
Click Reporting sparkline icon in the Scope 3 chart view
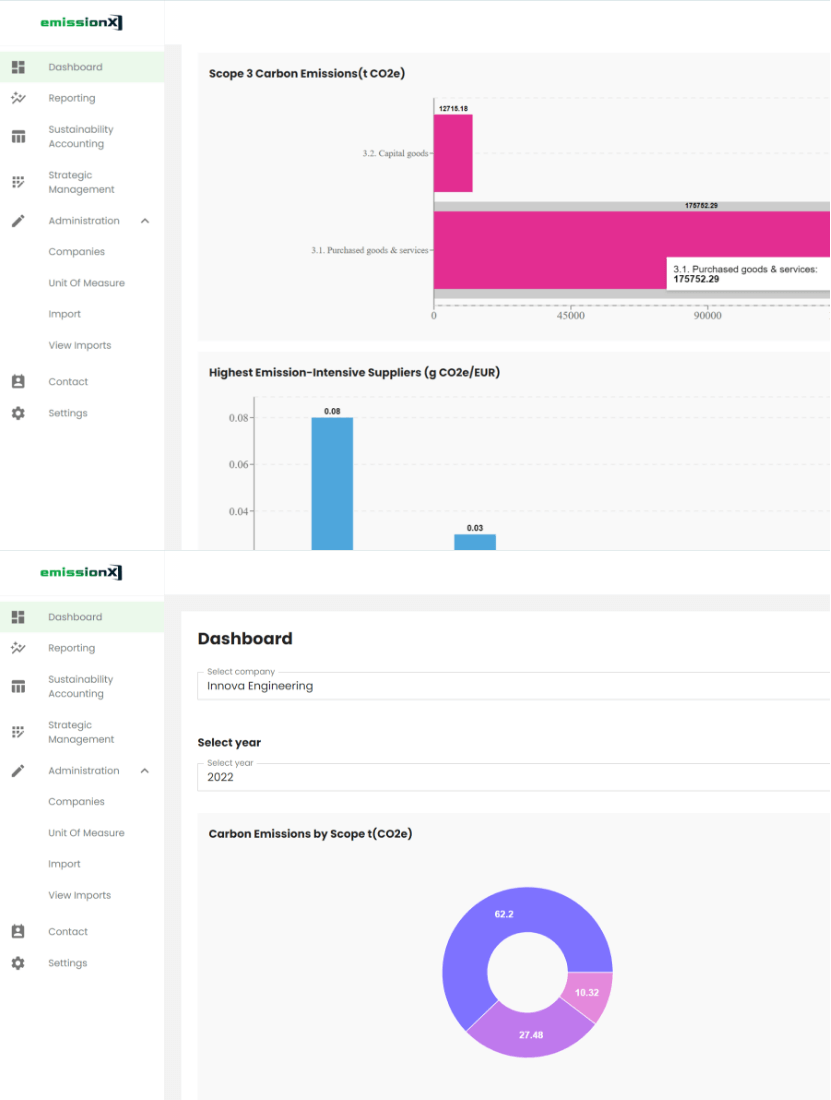tap(18, 98)
